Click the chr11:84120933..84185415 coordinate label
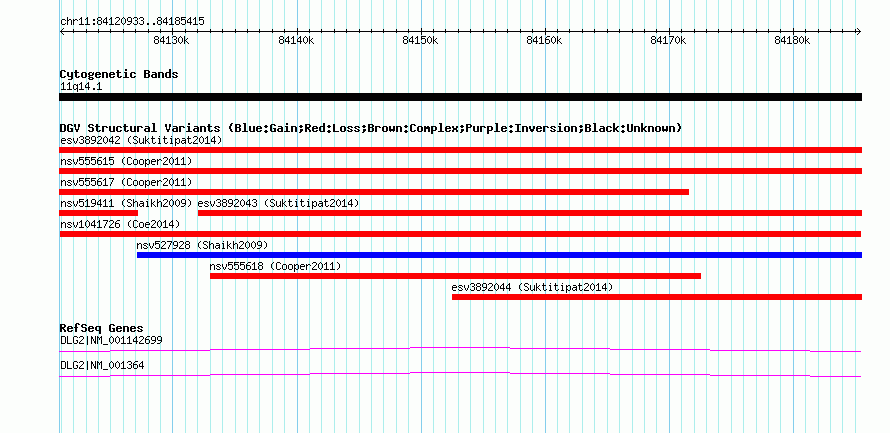Image resolution: width=890 pixels, height=433 pixels. [132, 22]
